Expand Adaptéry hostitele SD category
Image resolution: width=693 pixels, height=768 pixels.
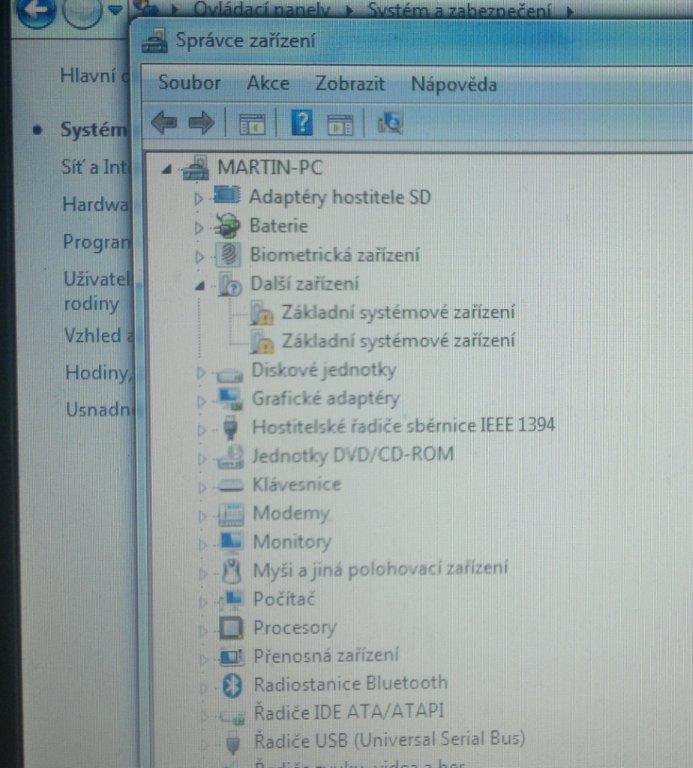pyautogui.click(x=198, y=199)
